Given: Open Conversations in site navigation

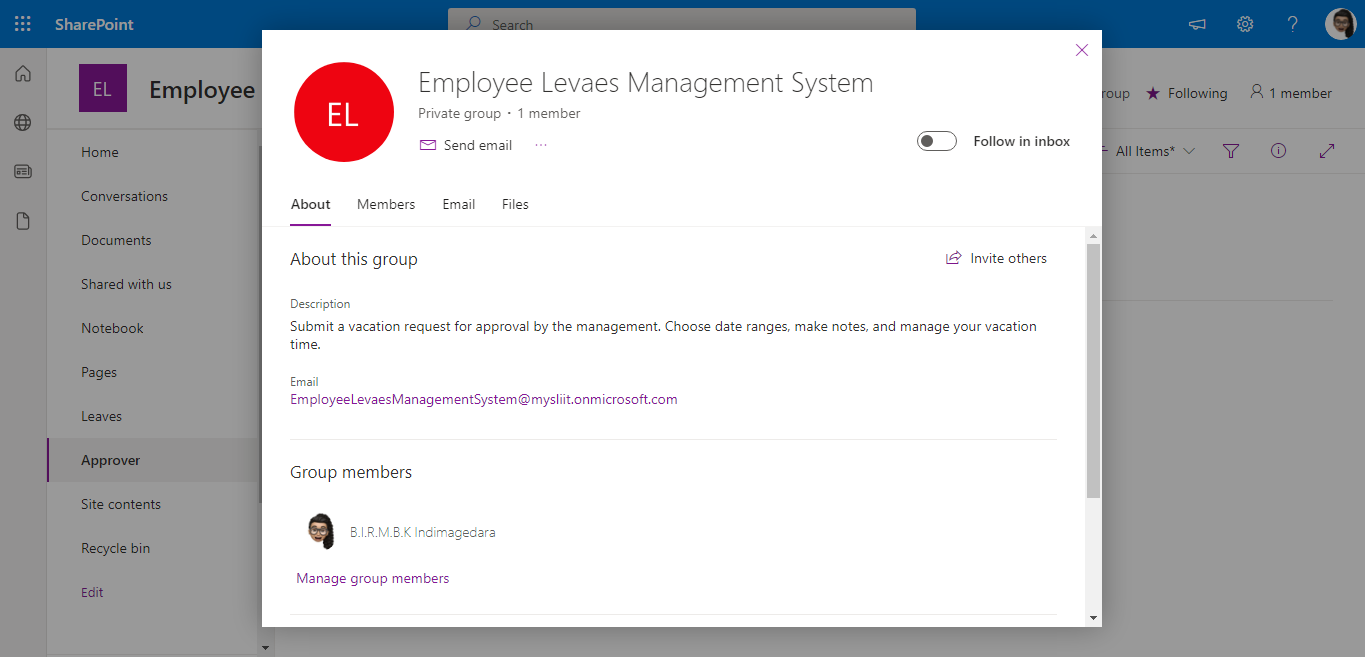Looking at the screenshot, I should pos(124,196).
